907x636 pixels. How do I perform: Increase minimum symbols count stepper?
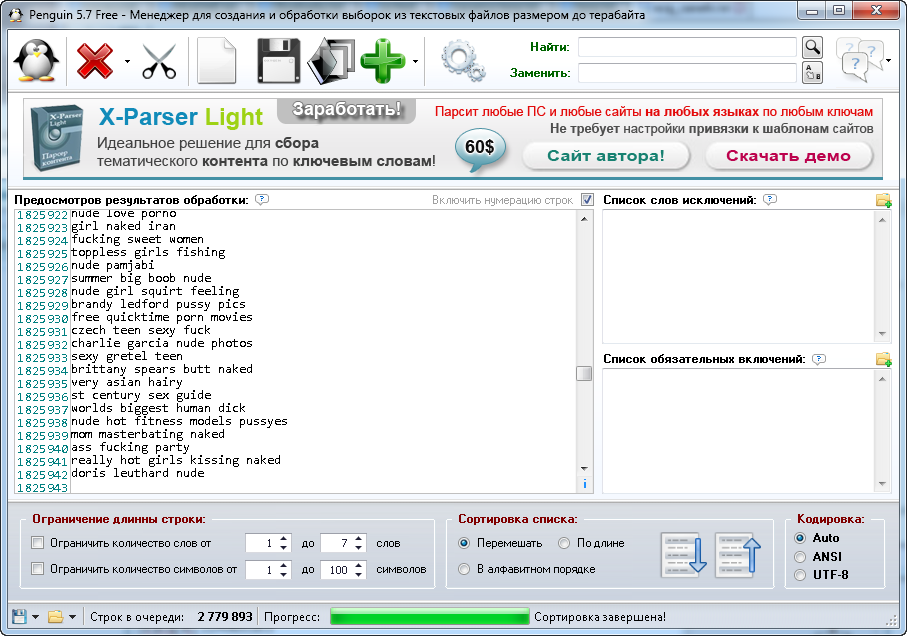(x=283, y=565)
